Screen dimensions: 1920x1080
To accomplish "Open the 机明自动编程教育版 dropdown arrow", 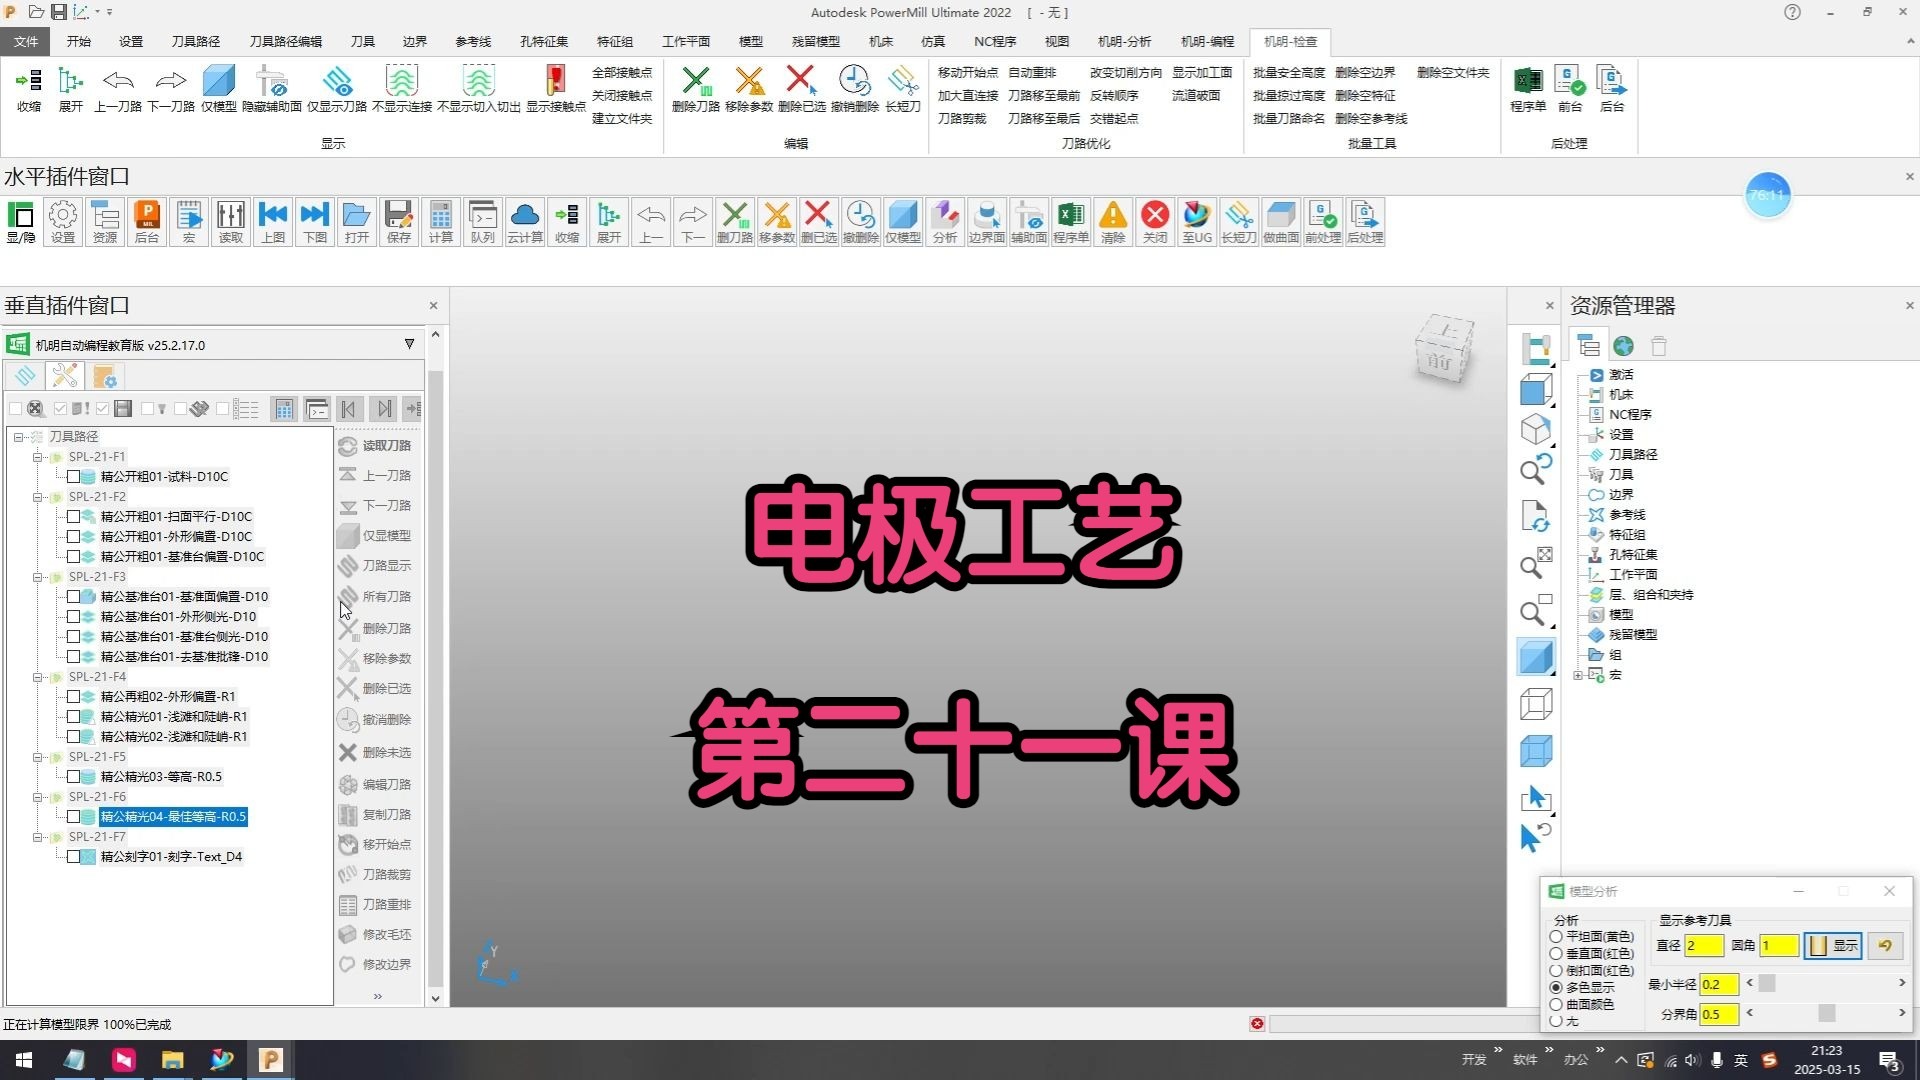I will tap(409, 344).
